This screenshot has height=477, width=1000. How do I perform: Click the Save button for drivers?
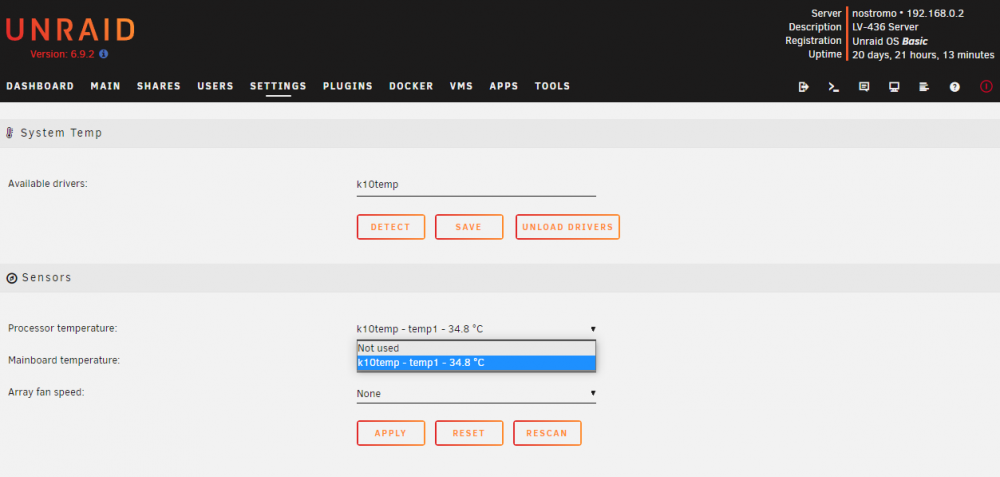[x=469, y=227]
